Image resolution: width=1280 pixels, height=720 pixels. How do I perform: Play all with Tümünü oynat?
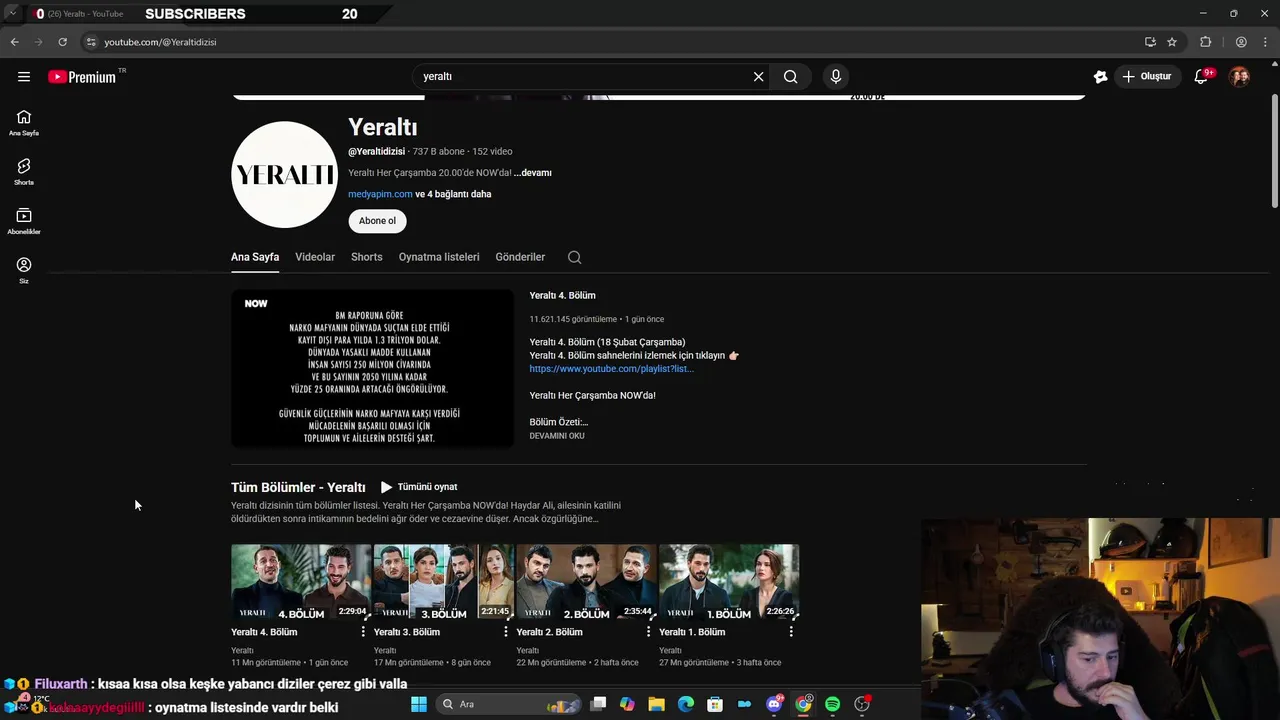(x=419, y=487)
